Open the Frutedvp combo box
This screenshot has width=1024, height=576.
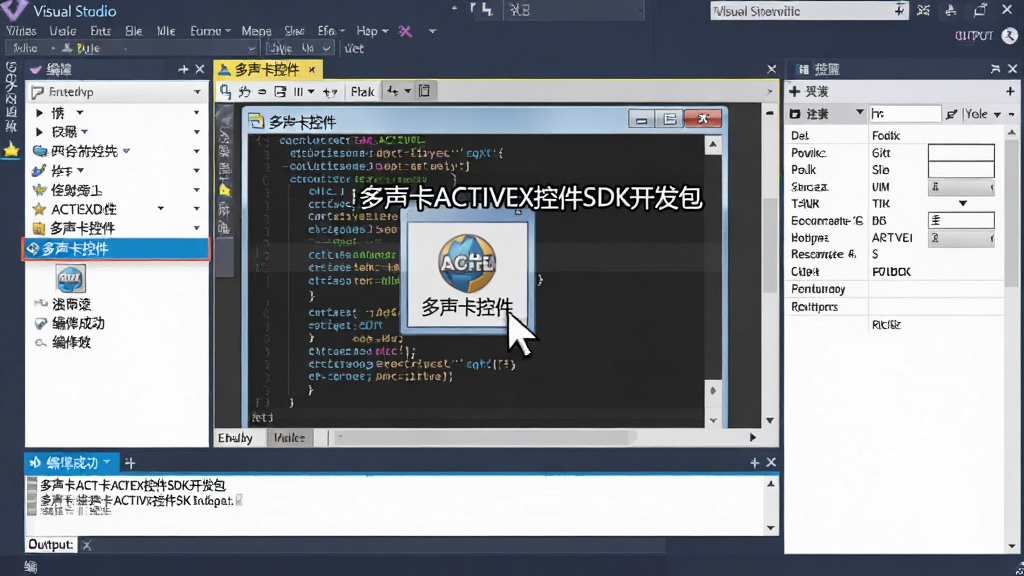pyautogui.click(x=118, y=92)
